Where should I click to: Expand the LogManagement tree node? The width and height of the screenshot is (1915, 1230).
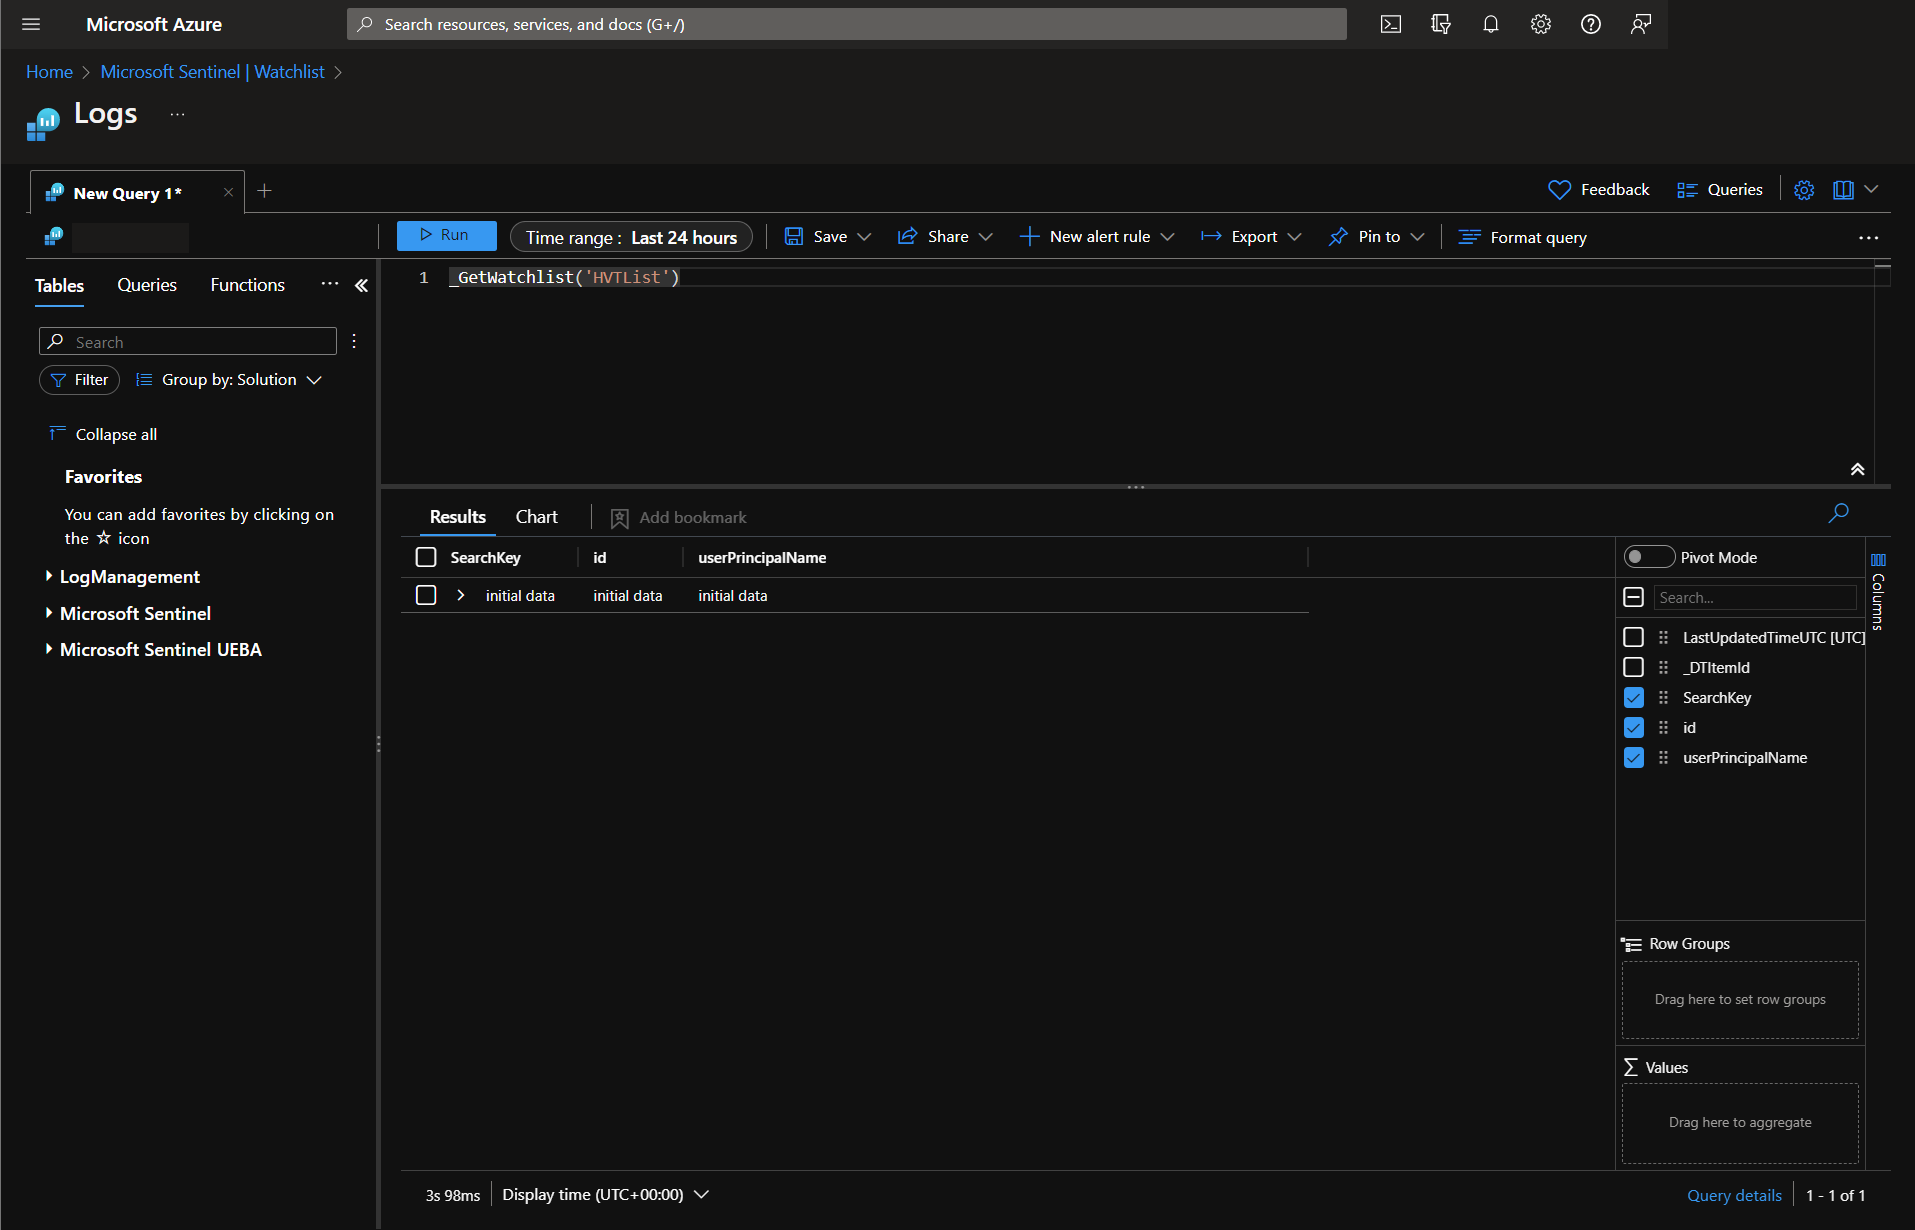click(x=48, y=576)
